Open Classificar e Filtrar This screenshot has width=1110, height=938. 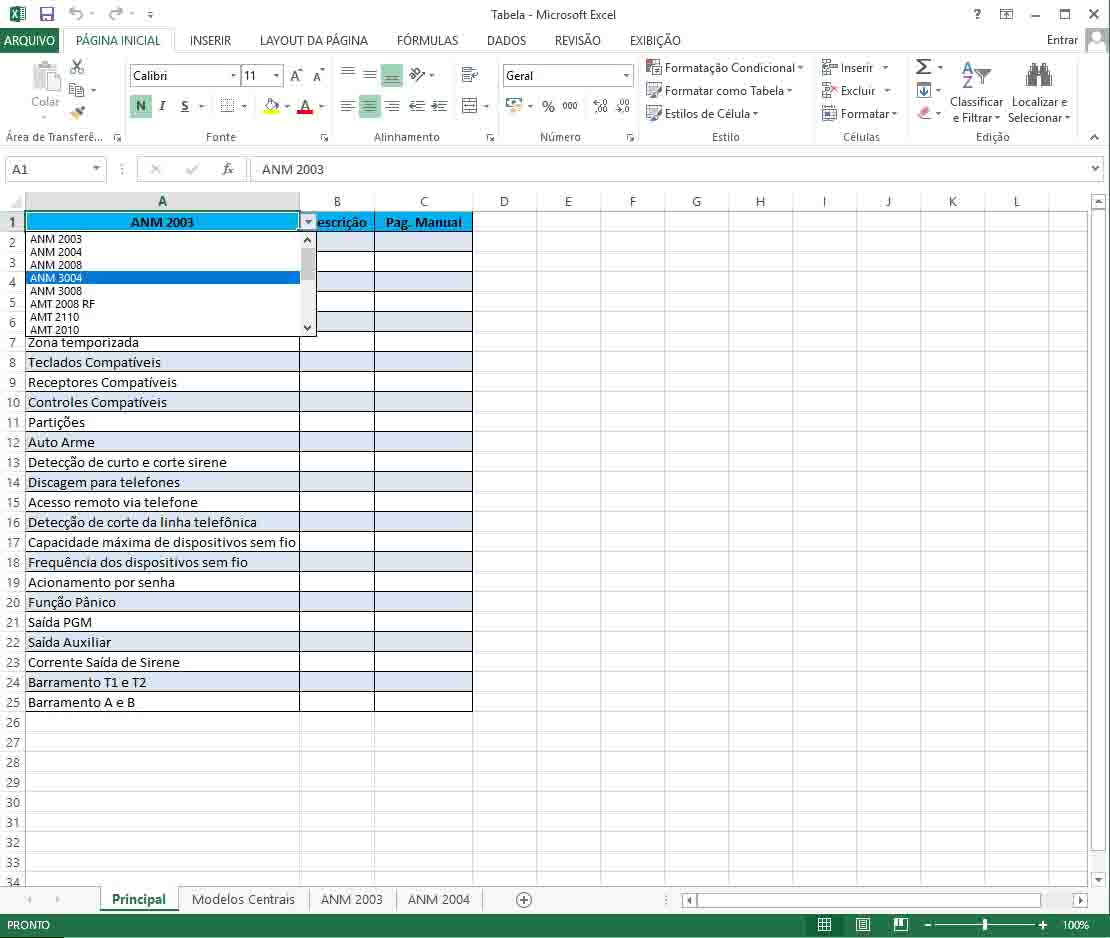tap(976, 93)
